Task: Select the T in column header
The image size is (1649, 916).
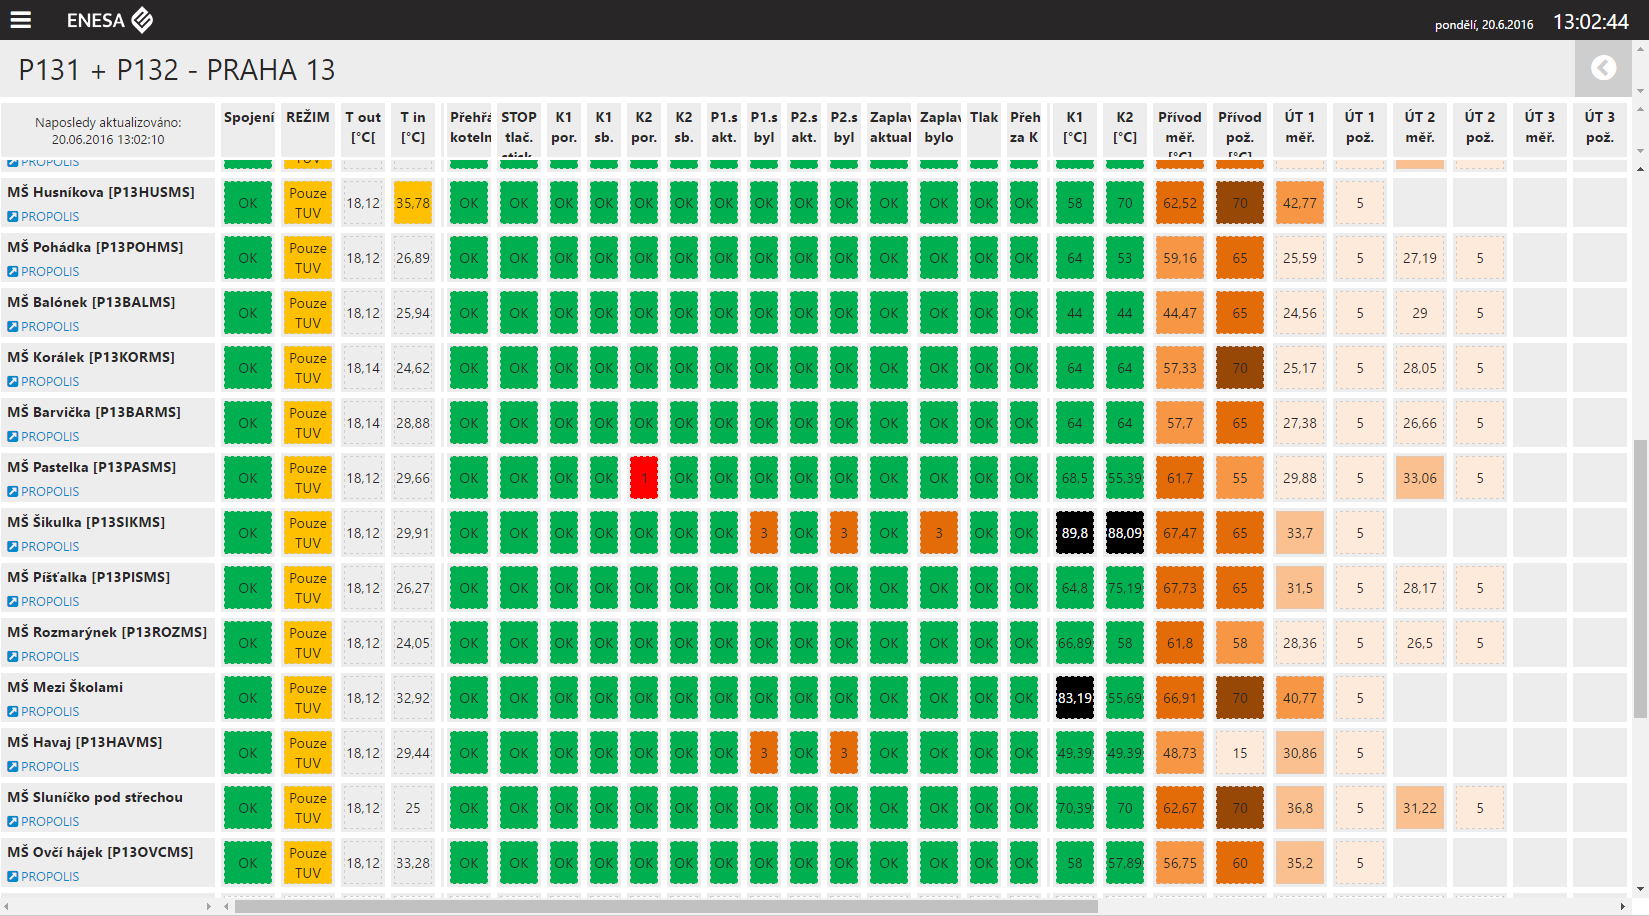Action: point(413,130)
